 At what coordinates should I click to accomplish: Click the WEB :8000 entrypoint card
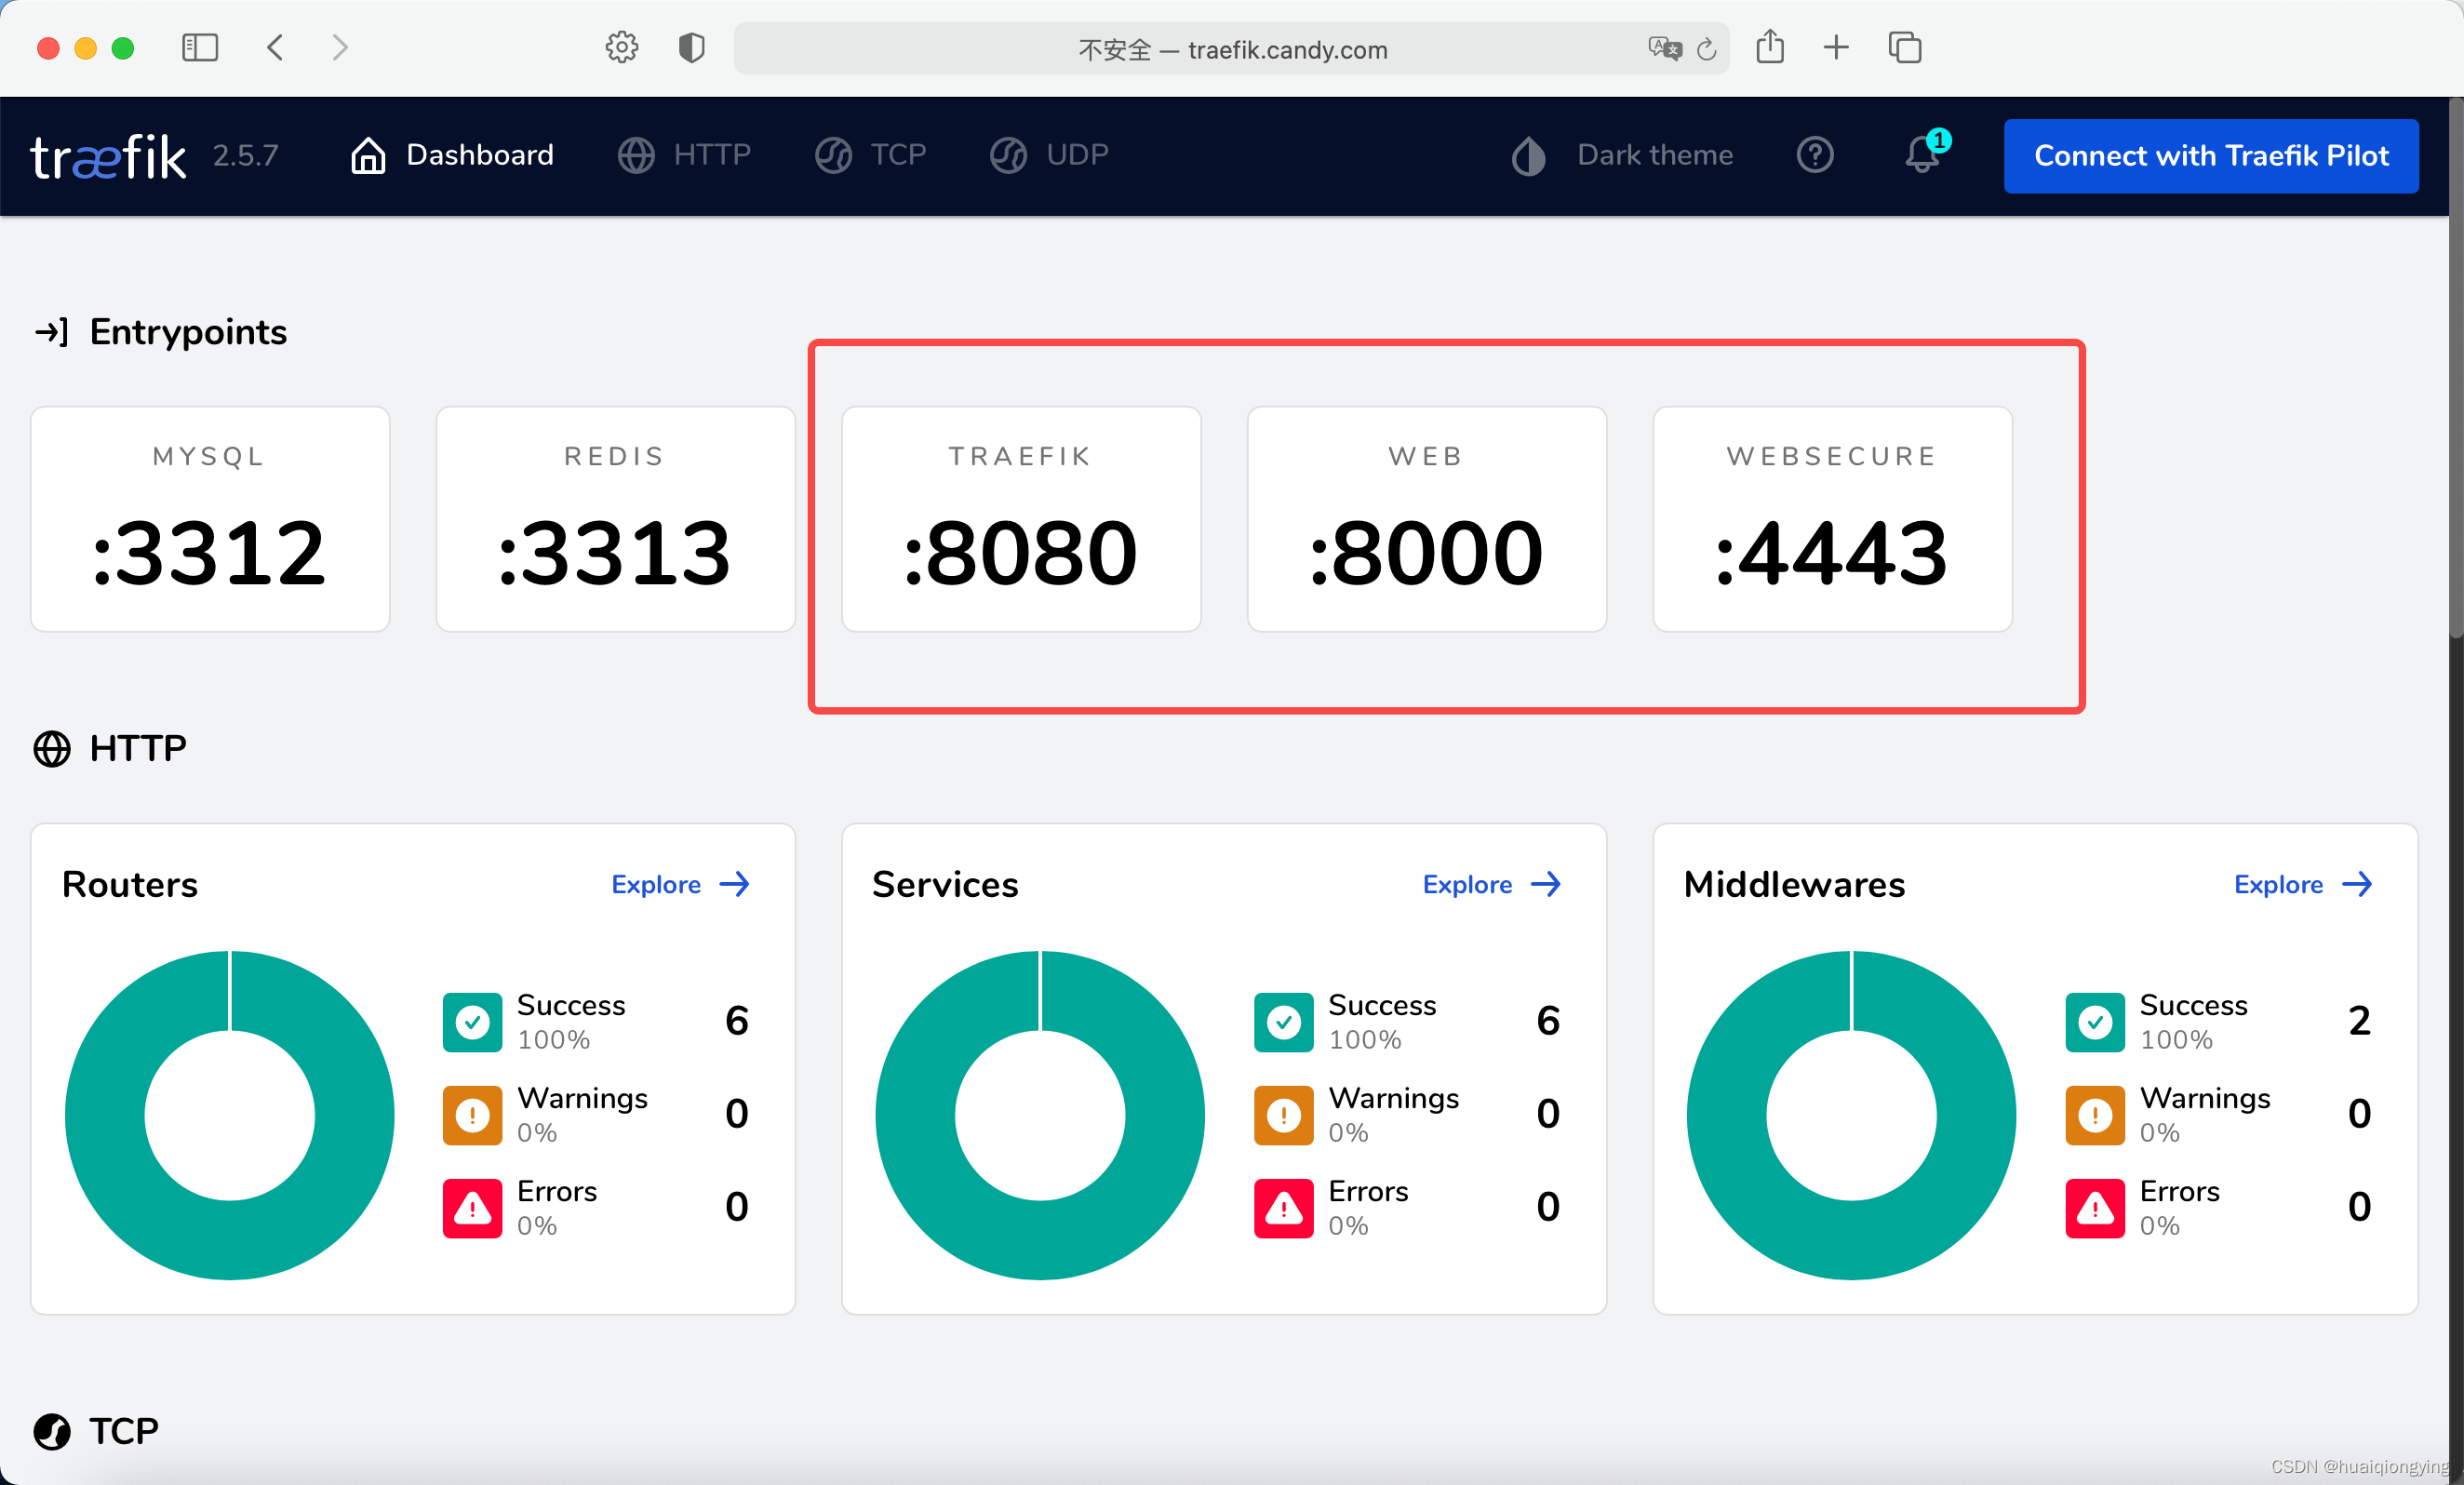[x=1427, y=519]
